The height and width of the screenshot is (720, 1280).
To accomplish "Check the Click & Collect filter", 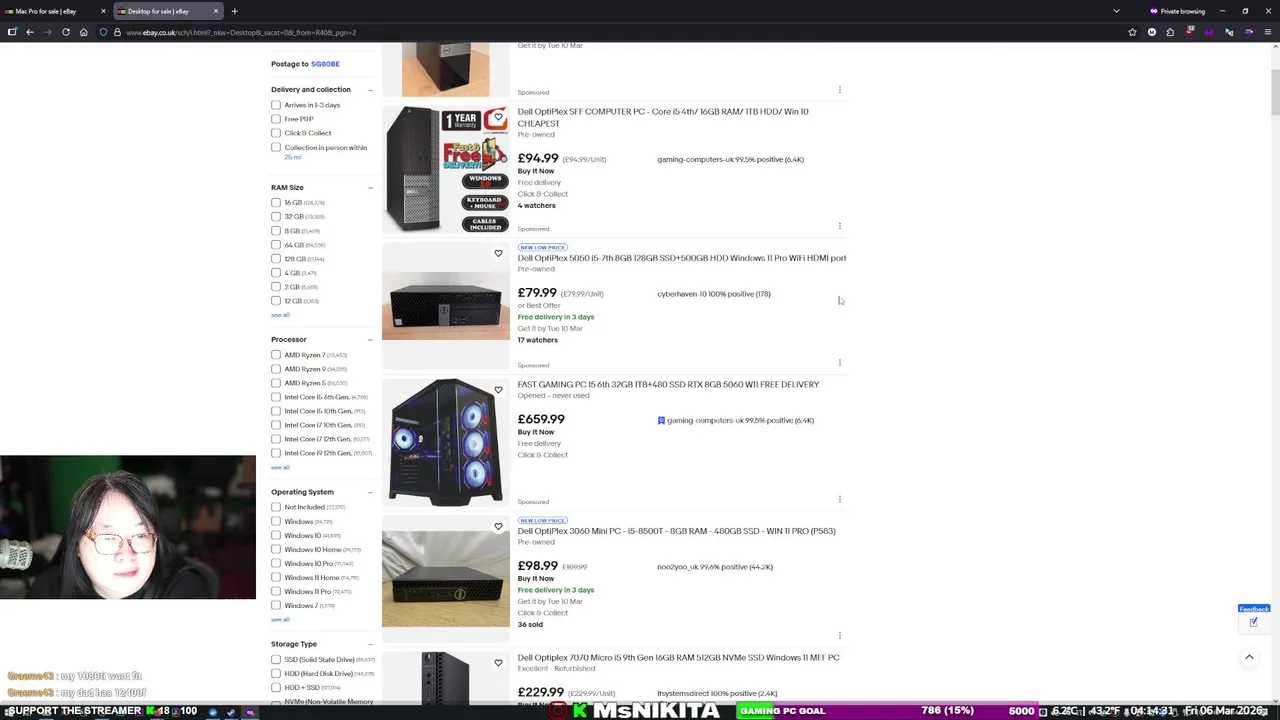I will pos(276,133).
